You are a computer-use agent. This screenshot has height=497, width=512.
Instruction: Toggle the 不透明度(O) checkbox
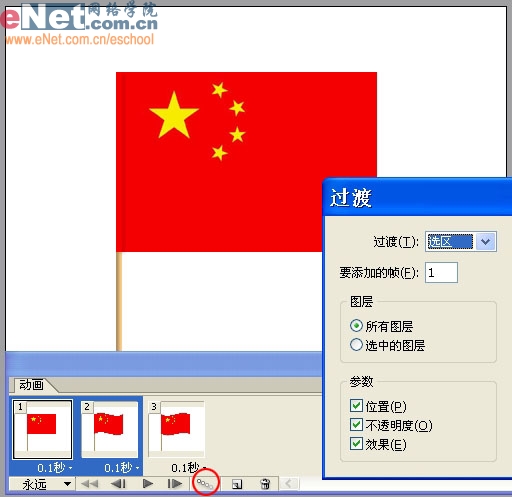356,425
